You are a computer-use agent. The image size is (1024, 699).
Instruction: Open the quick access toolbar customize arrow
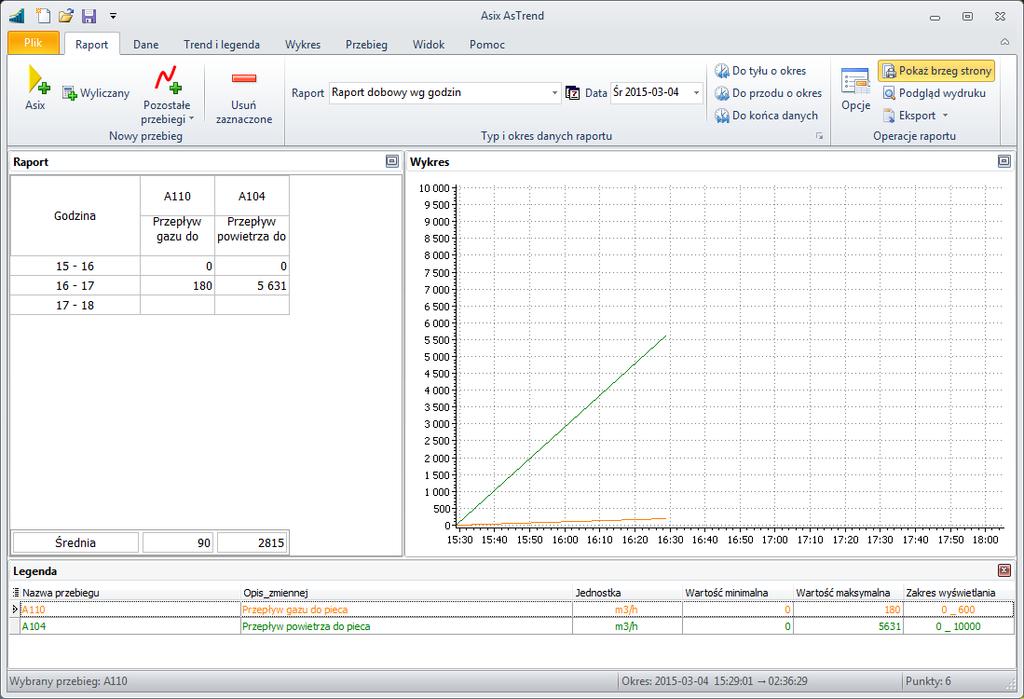(x=113, y=16)
